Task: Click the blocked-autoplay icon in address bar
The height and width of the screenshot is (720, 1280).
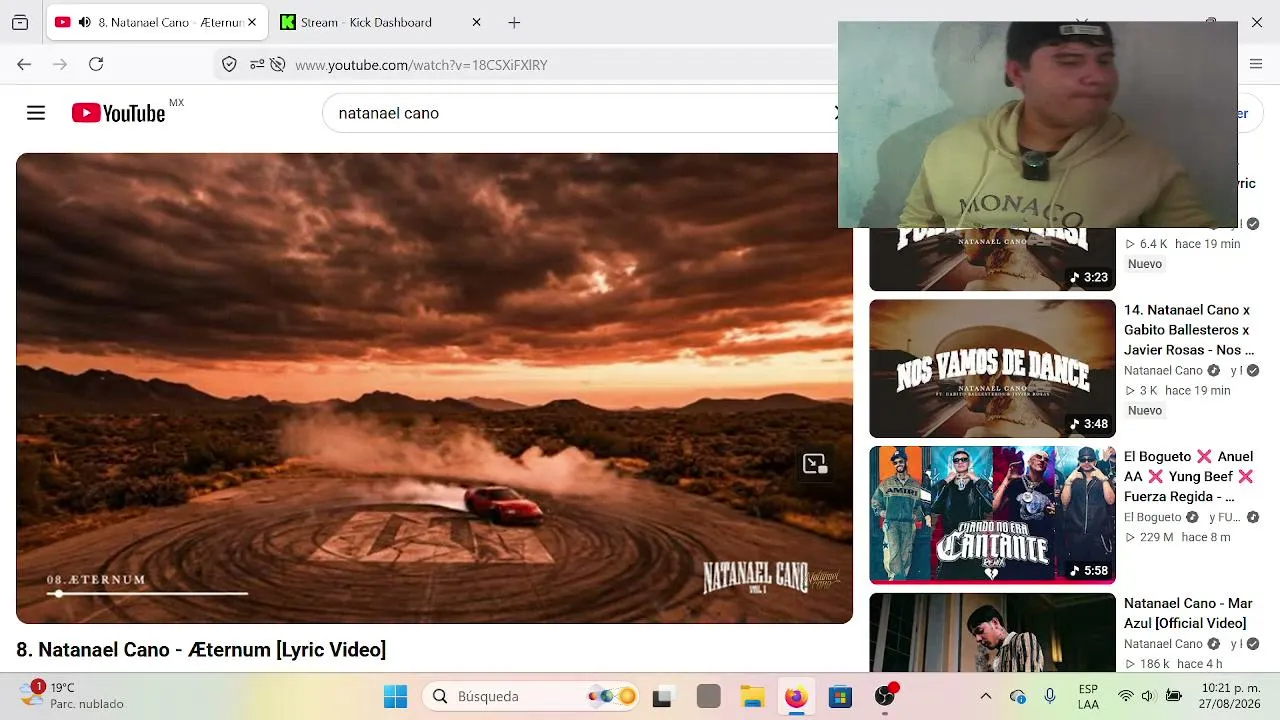Action: click(x=278, y=64)
